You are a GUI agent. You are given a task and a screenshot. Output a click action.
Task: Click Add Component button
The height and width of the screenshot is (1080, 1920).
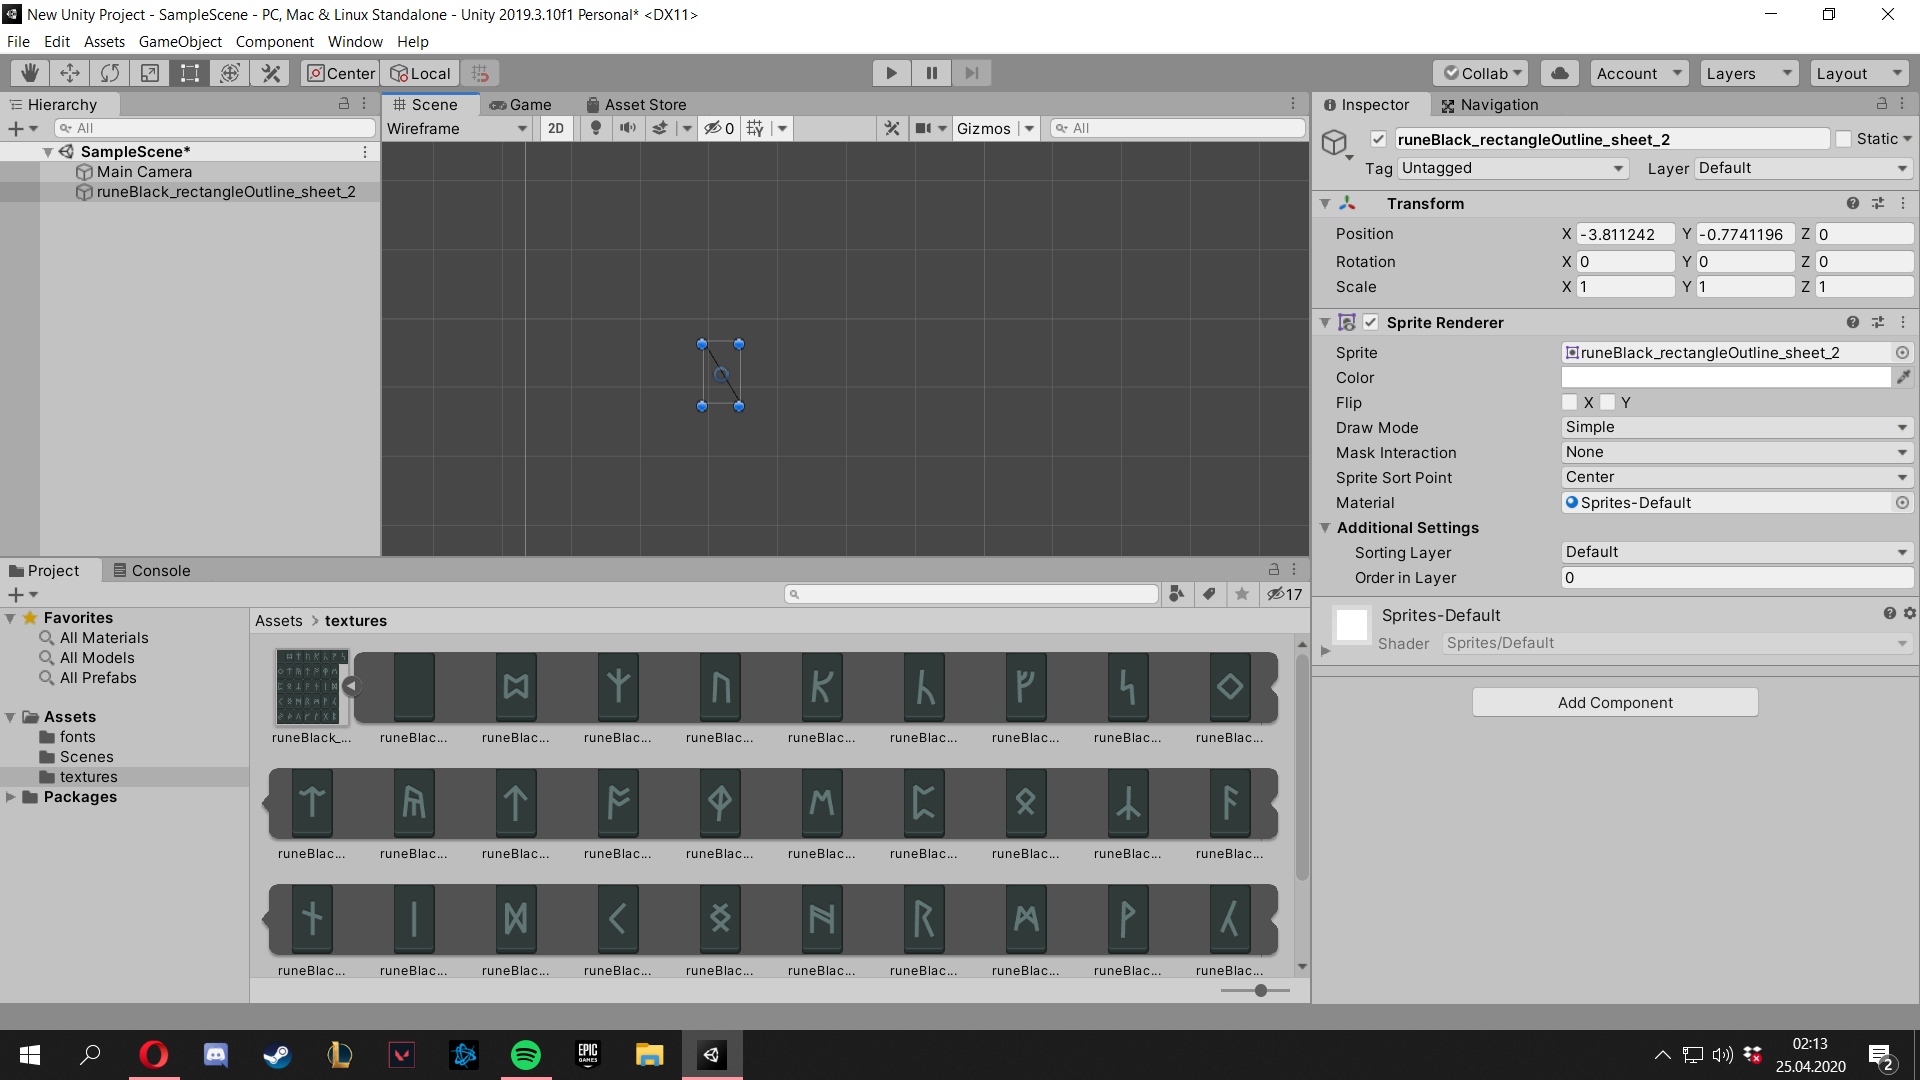pos(1614,702)
